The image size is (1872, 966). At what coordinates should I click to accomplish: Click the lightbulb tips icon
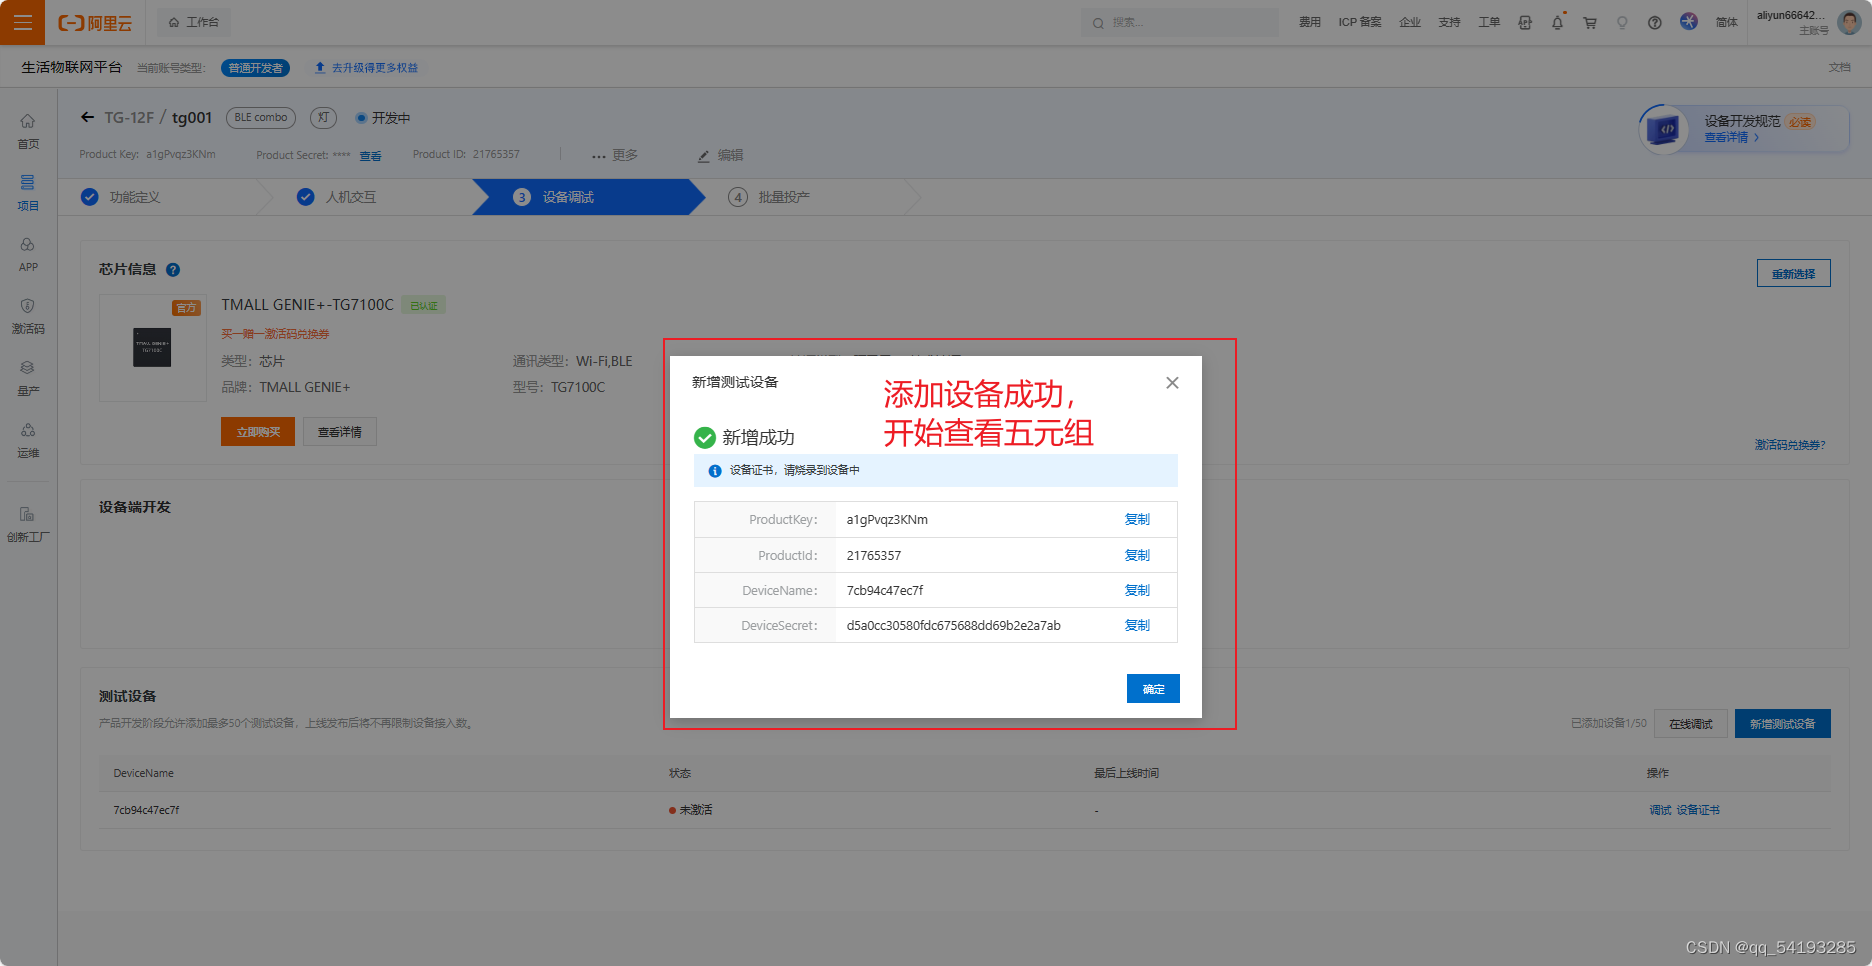[1622, 22]
